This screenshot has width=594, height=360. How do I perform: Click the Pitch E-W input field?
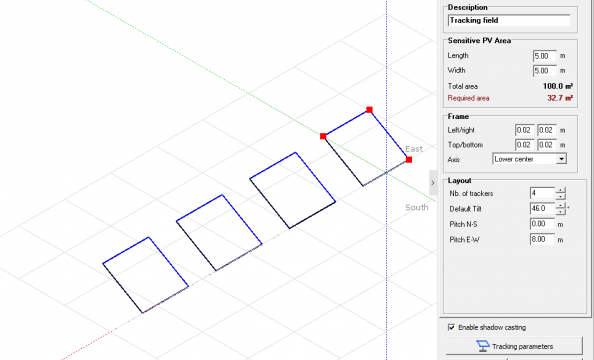tap(542, 239)
